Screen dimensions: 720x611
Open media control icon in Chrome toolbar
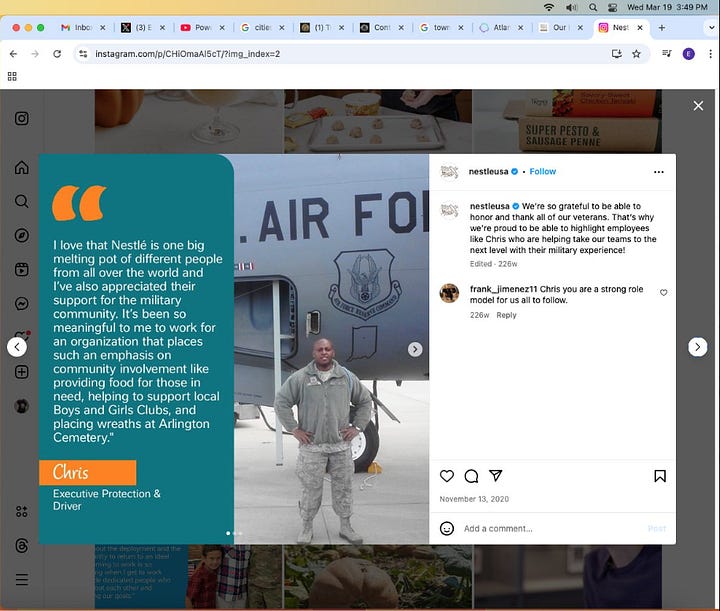pyautogui.click(x=667, y=54)
